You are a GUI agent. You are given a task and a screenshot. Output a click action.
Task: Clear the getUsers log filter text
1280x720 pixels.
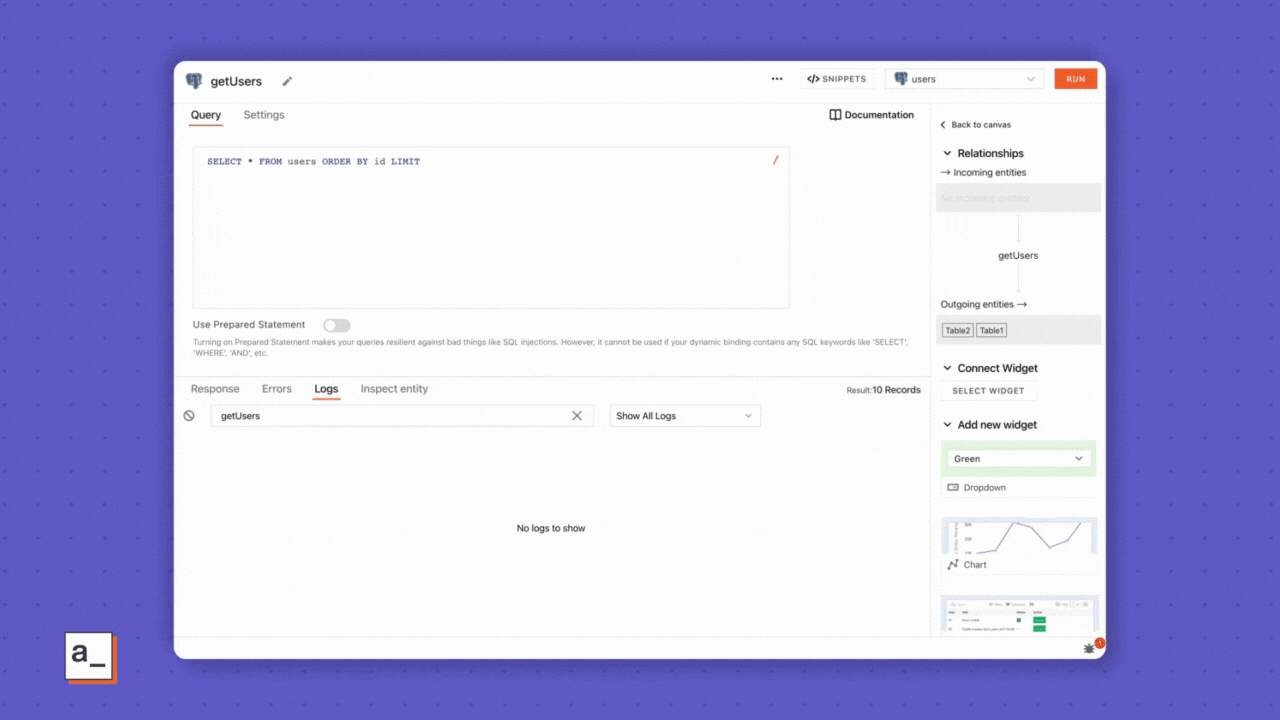coord(576,416)
